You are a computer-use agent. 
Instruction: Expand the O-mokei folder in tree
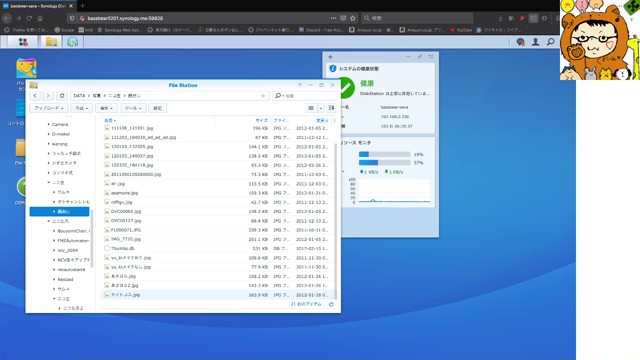click(49, 134)
